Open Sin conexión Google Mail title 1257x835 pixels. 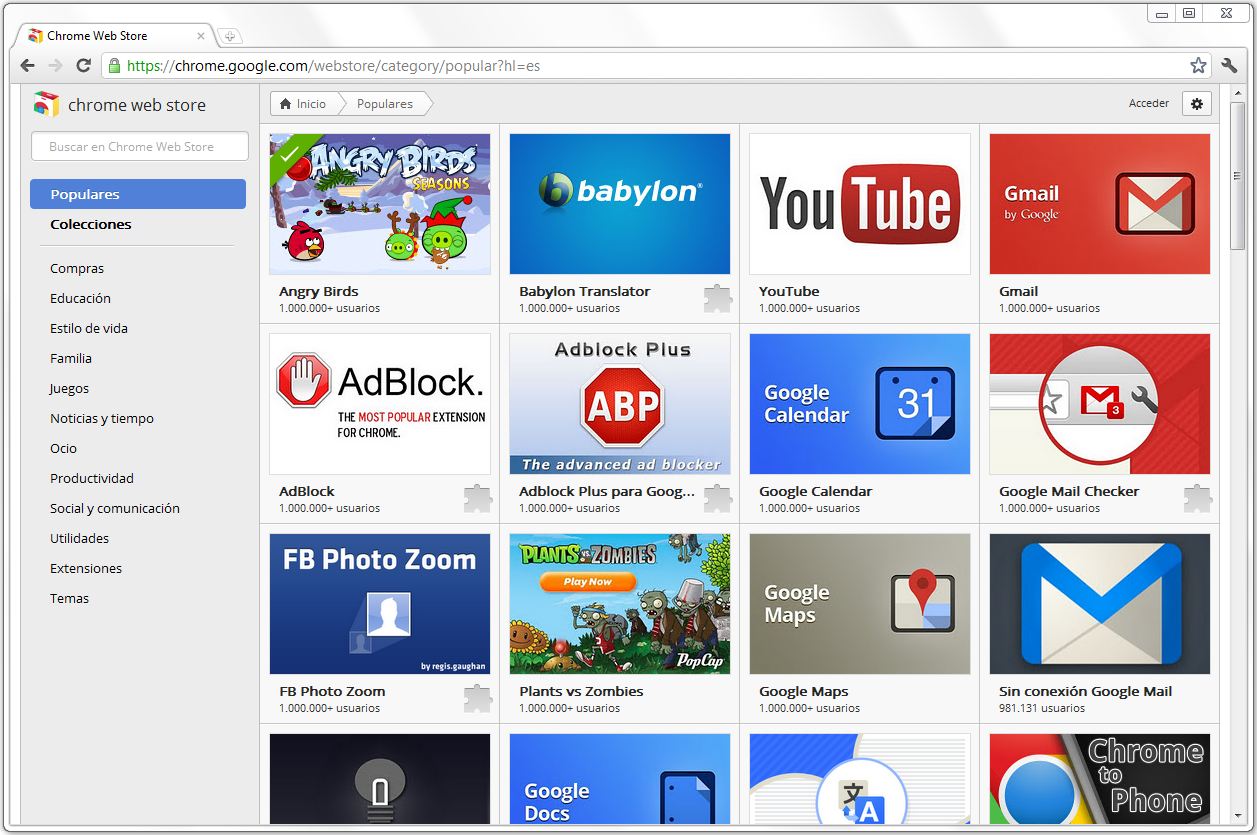1086,691
